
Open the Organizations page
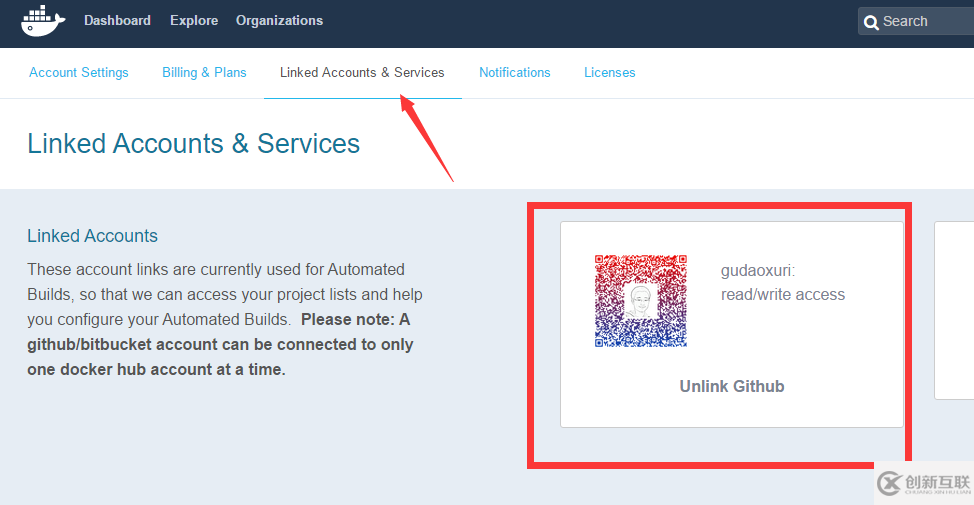point(280,20)
